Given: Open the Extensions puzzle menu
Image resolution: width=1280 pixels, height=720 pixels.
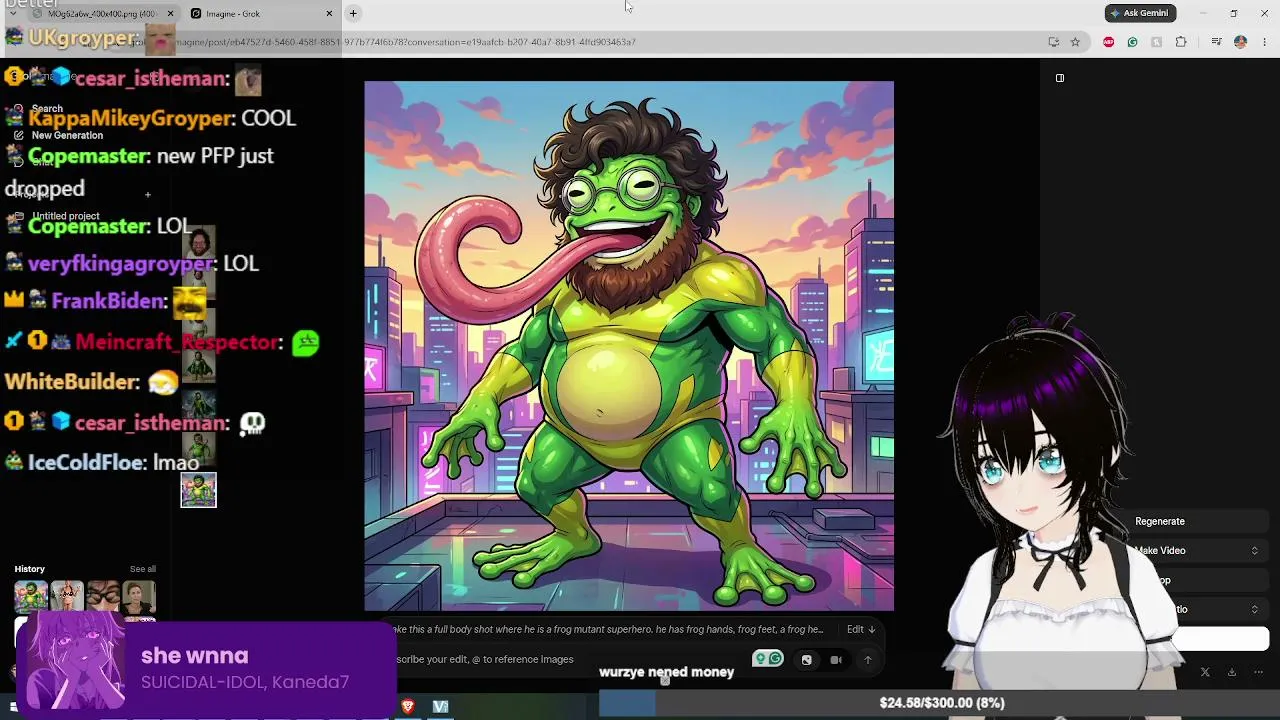Looking at the screenshot, I should 1181,42.
